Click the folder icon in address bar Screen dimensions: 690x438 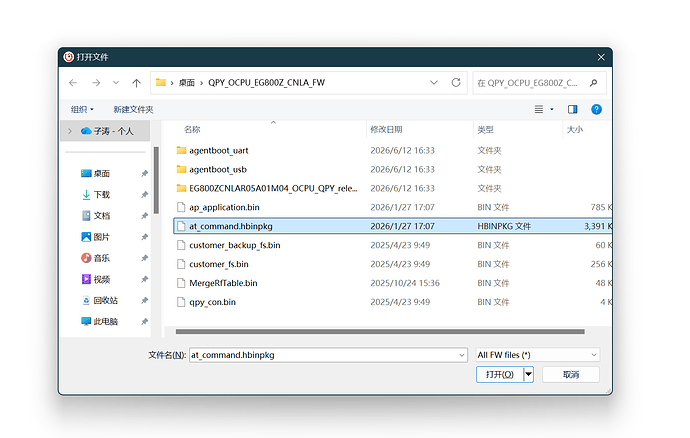161,82
